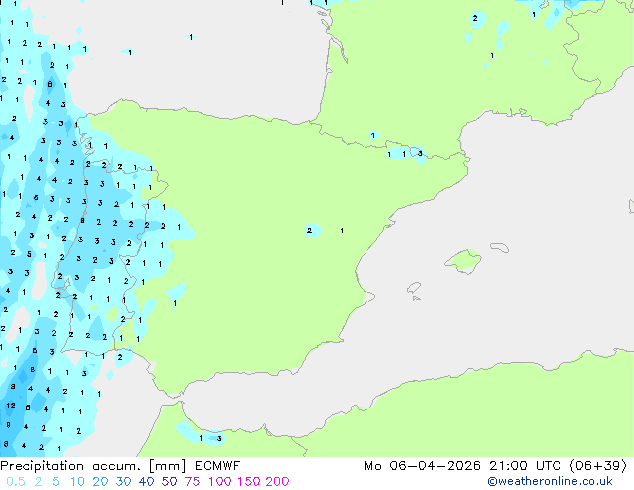Click on Ibiza island outline
634x490 pixels.
click(x=414, y=288)
